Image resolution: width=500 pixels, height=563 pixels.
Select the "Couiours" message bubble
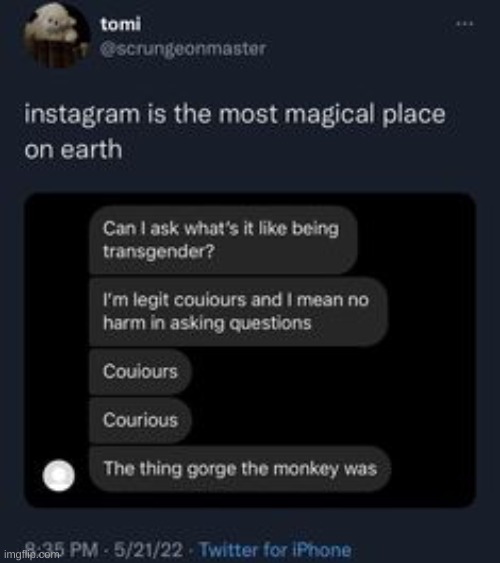(x=140, y=372)
